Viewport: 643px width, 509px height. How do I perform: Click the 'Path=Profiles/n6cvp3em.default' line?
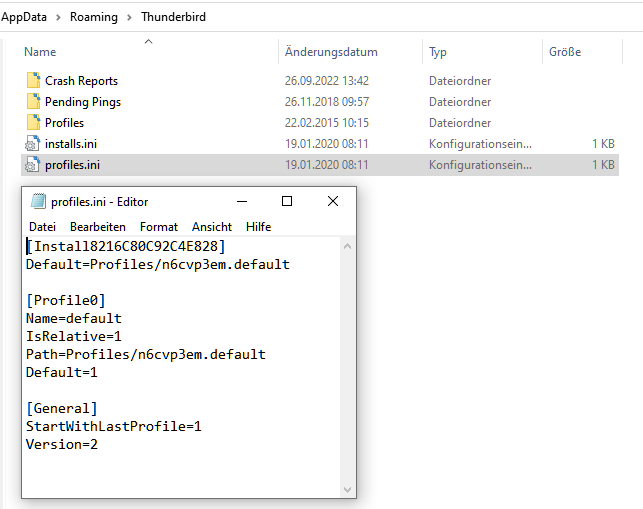[146, 354]
